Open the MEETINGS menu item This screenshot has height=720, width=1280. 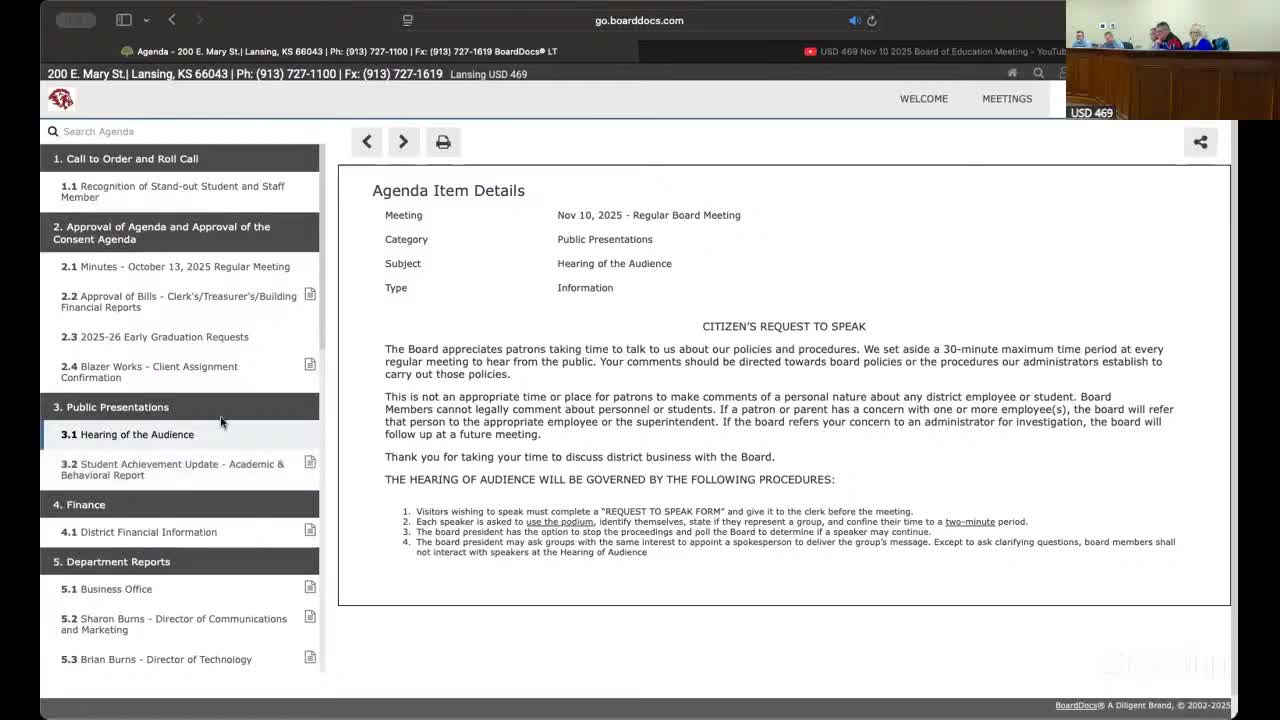pyautogui.click(x=1007, y=98)
